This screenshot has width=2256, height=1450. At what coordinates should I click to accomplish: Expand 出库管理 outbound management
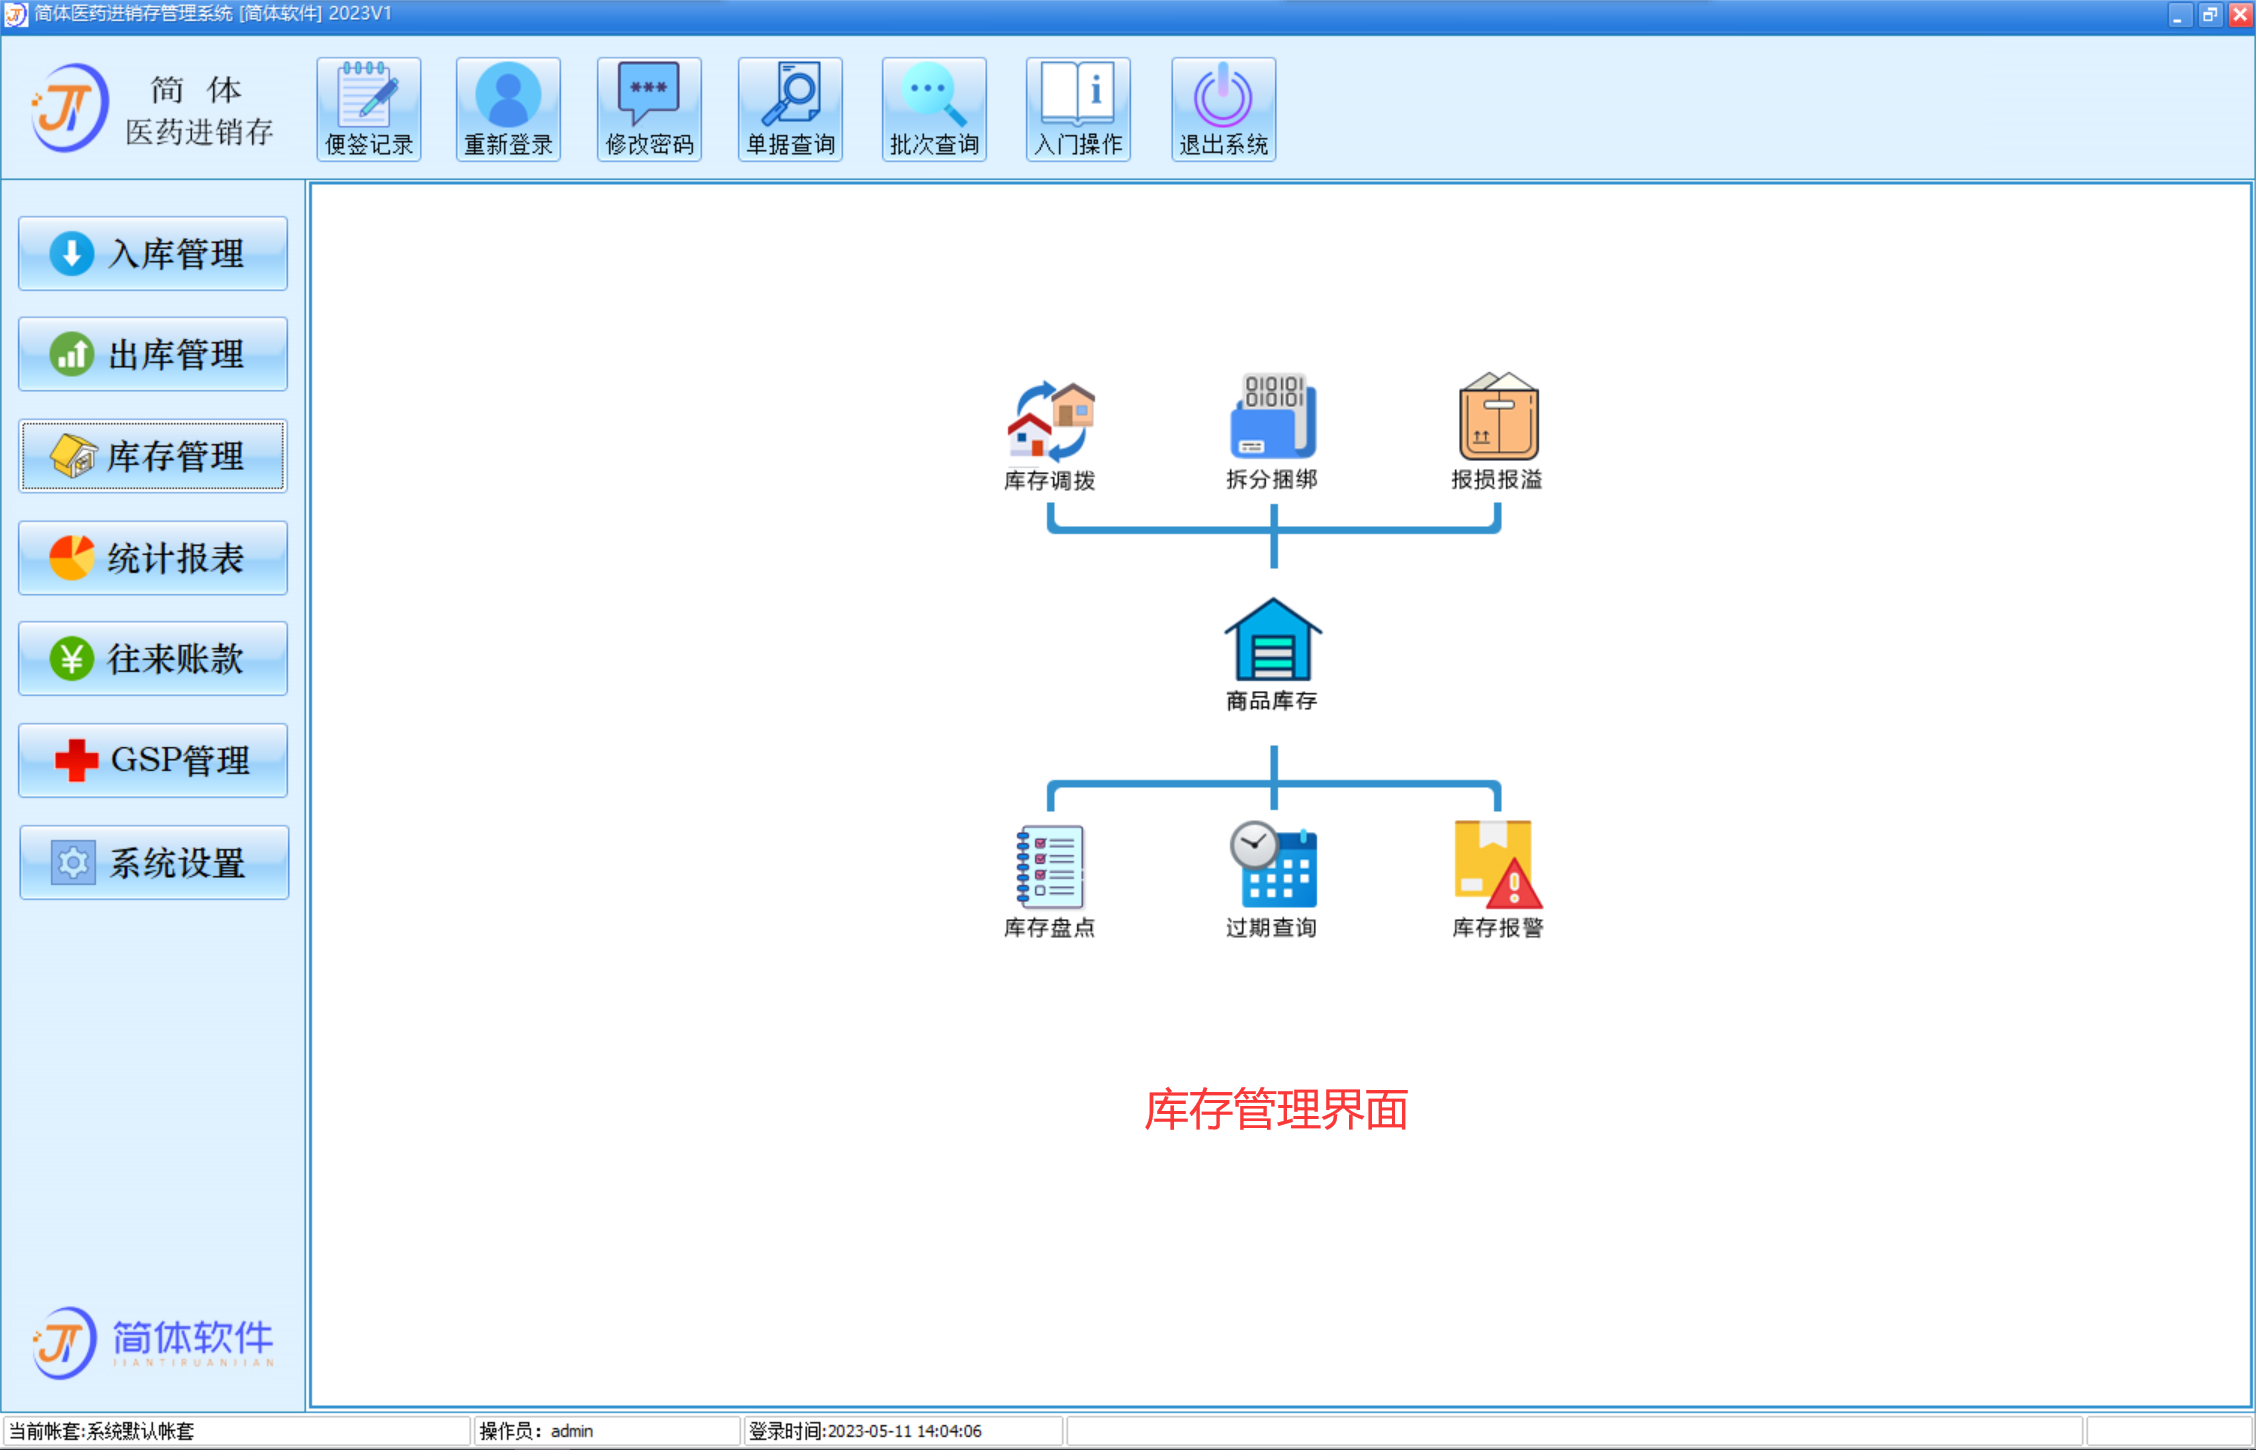(x=153, y=353)
